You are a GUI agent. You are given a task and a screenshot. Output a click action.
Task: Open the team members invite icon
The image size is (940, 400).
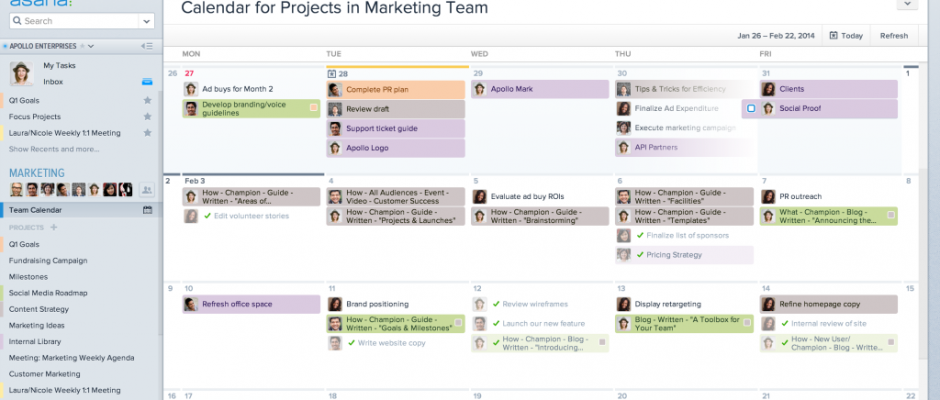coord(147,189)
